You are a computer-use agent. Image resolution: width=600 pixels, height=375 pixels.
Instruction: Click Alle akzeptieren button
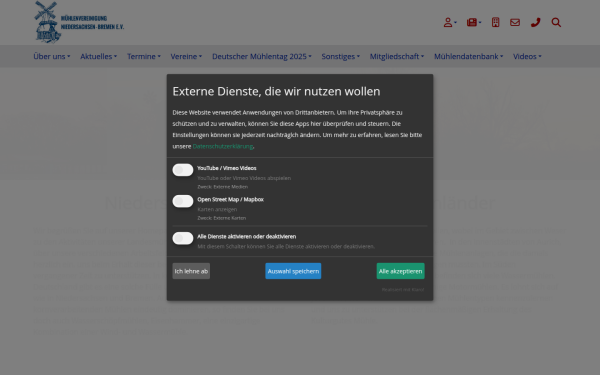(400, 271)
